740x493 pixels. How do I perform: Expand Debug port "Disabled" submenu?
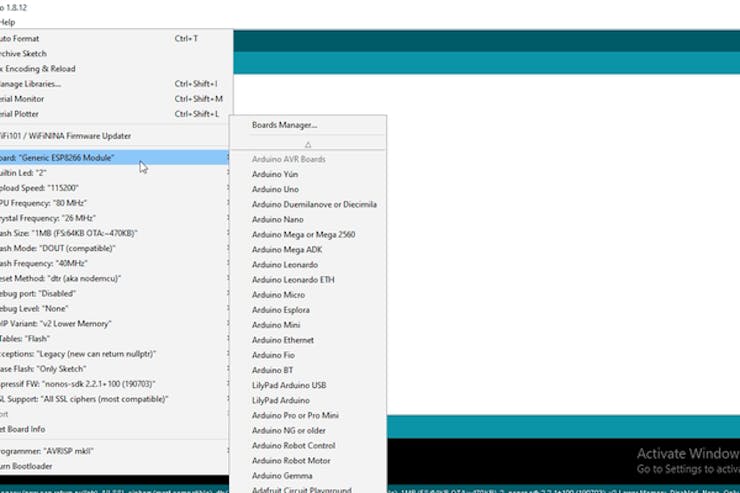pos(116,293)
